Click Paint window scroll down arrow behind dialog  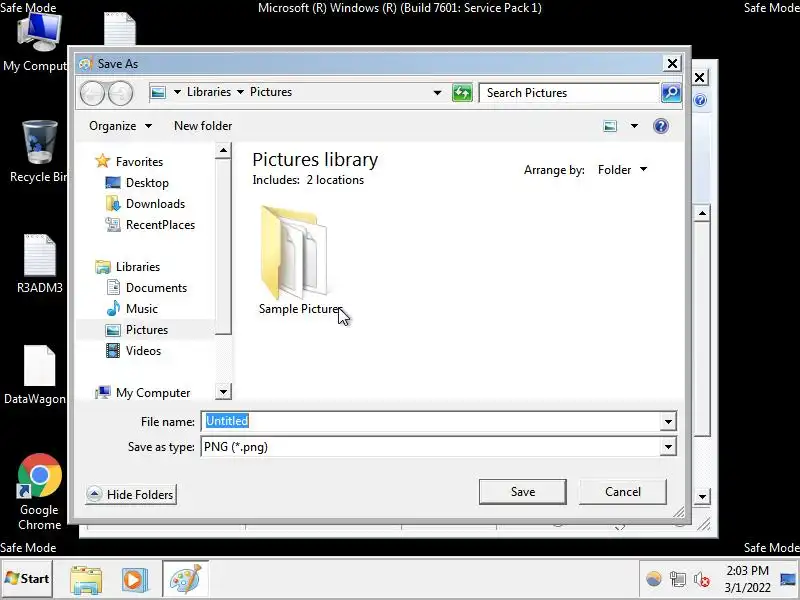pos(702,496)
